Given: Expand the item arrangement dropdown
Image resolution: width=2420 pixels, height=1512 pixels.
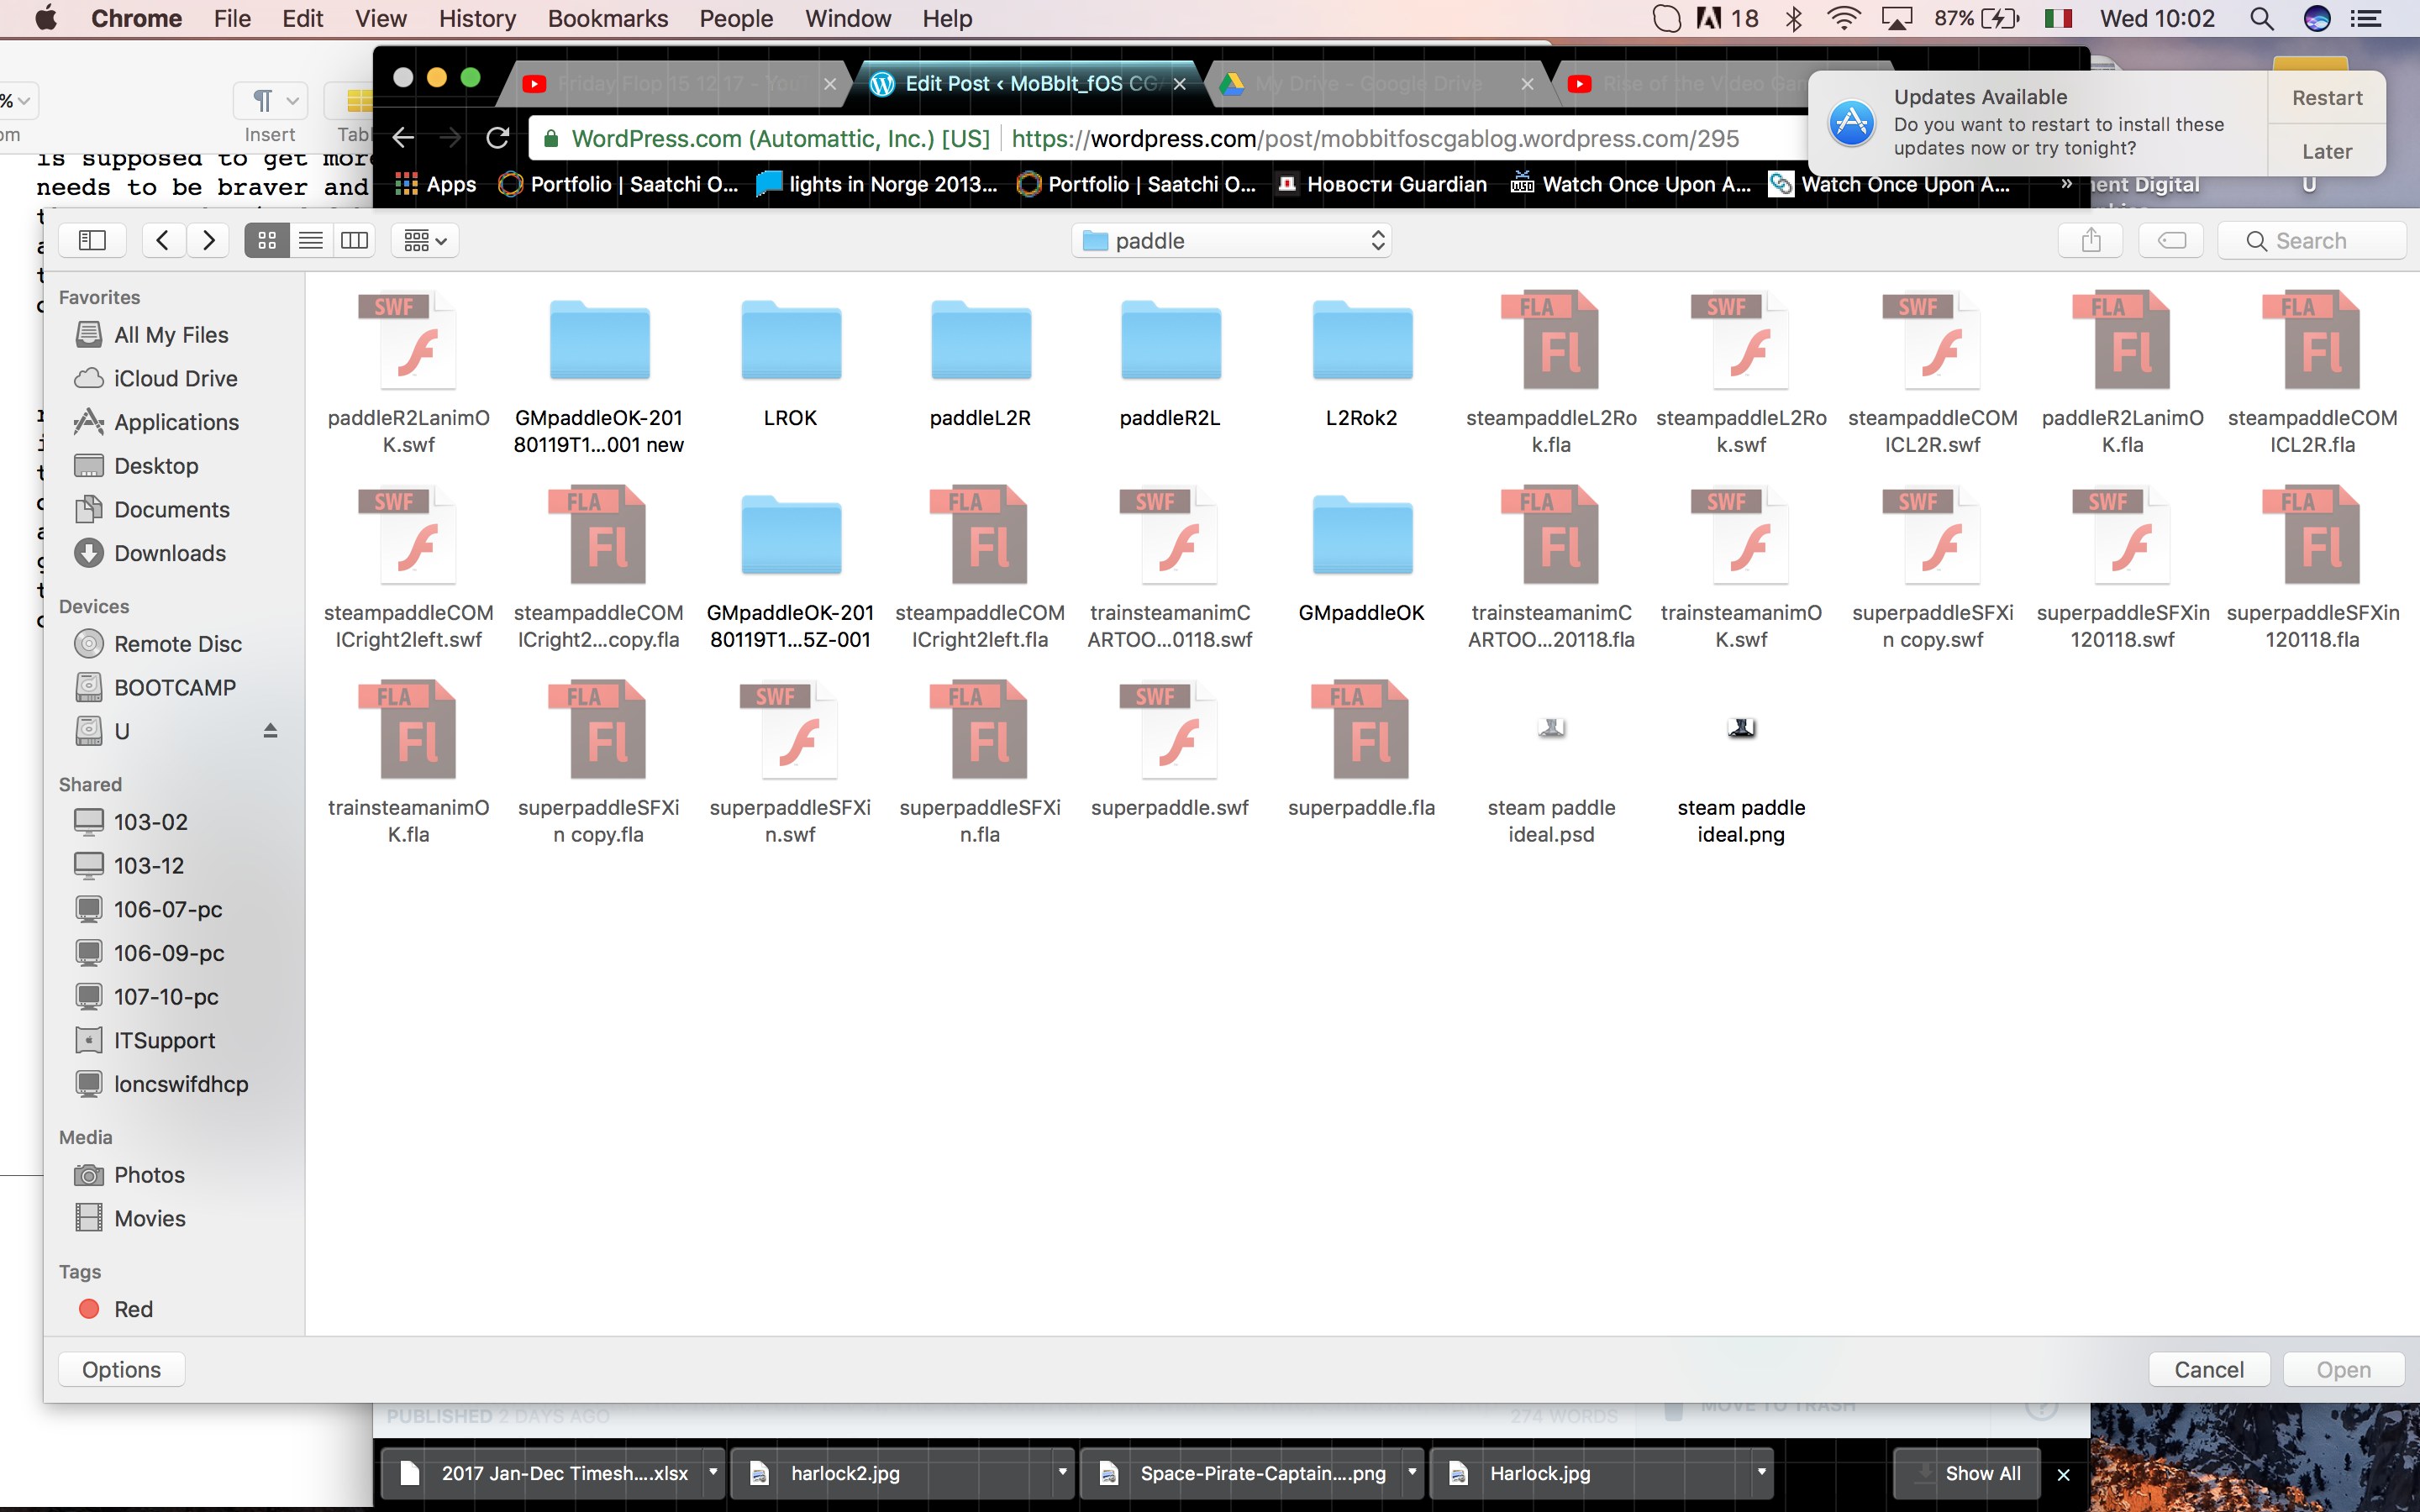Looking at the screenshot, I should [x=425, y=240].
